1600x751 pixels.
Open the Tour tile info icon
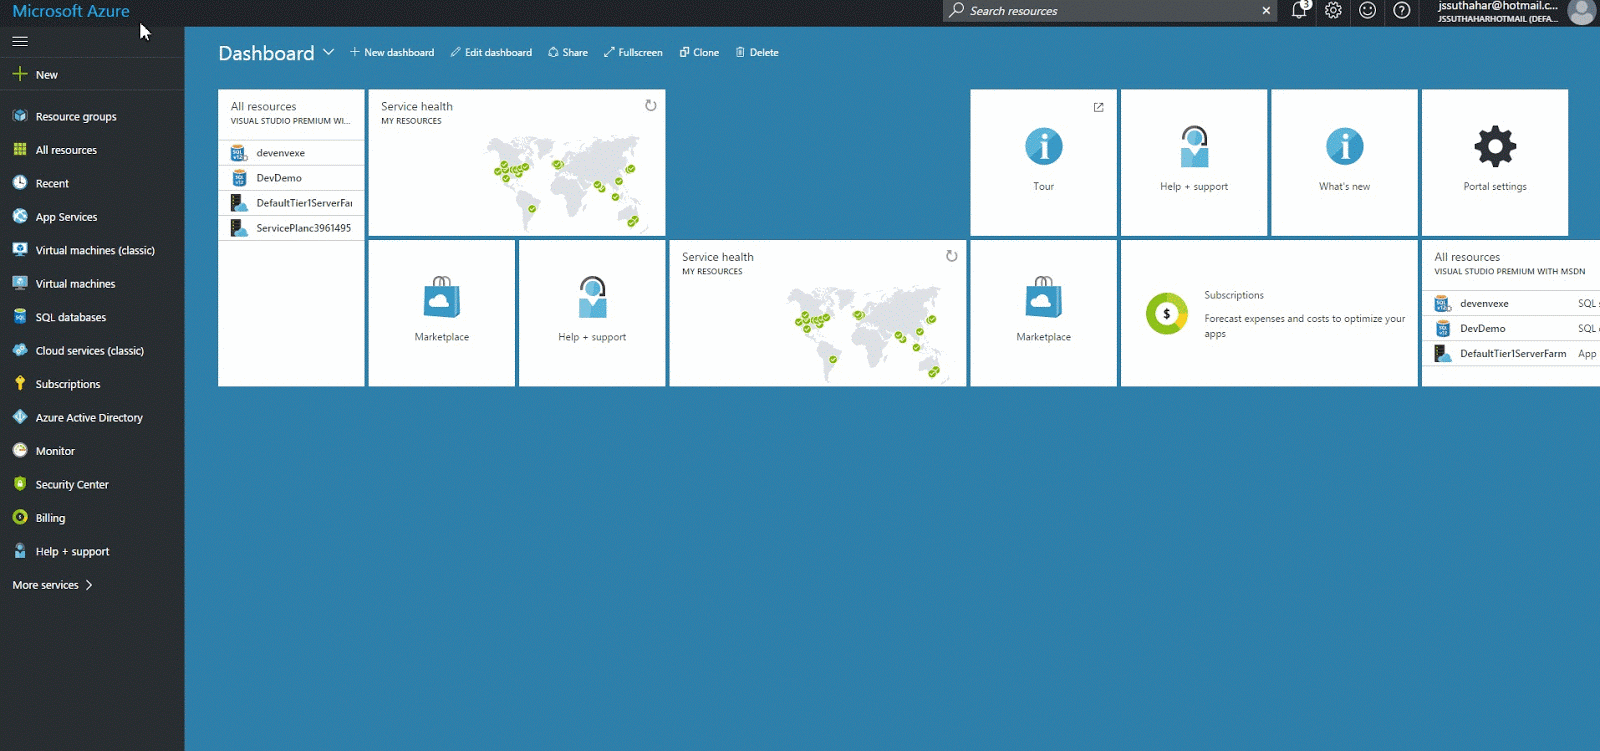tap(1044, 147)
